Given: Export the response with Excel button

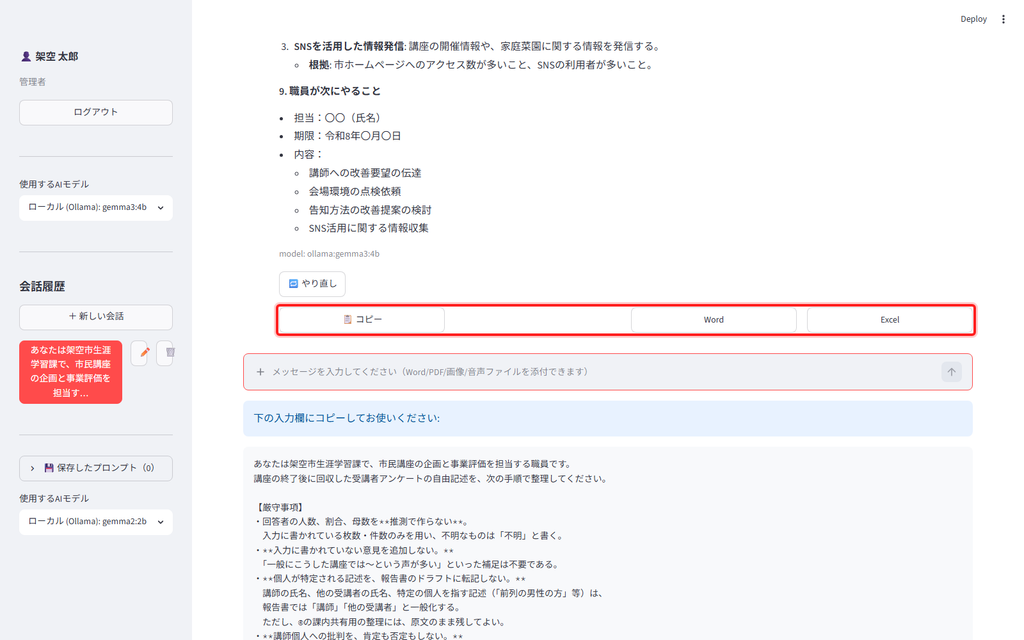Looking at the screenshot, I should tap(889, 319).
